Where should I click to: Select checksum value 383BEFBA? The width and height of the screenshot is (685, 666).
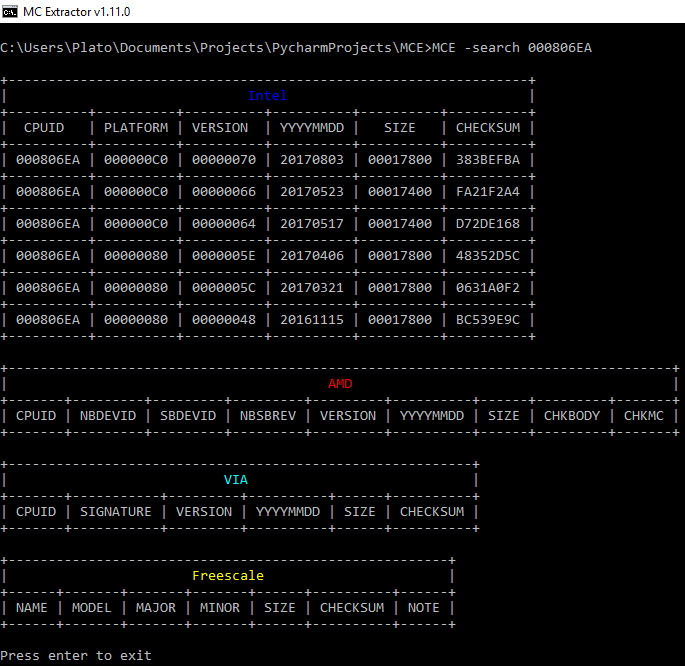click(x=487, y=160)
